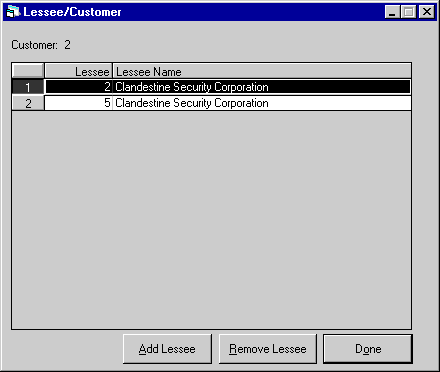
Task: Select row header number 1
Action: click(x=28, y=87)
